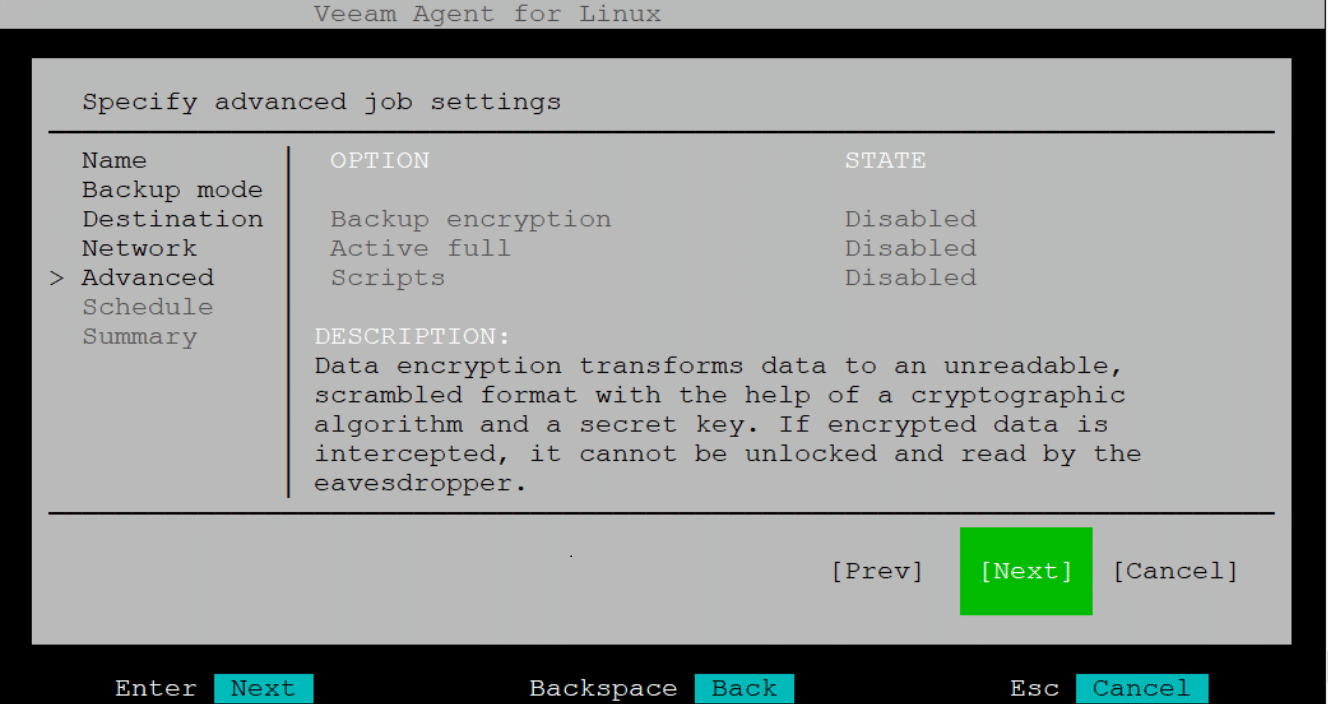Open the greyed Summary step

point(139,337)
